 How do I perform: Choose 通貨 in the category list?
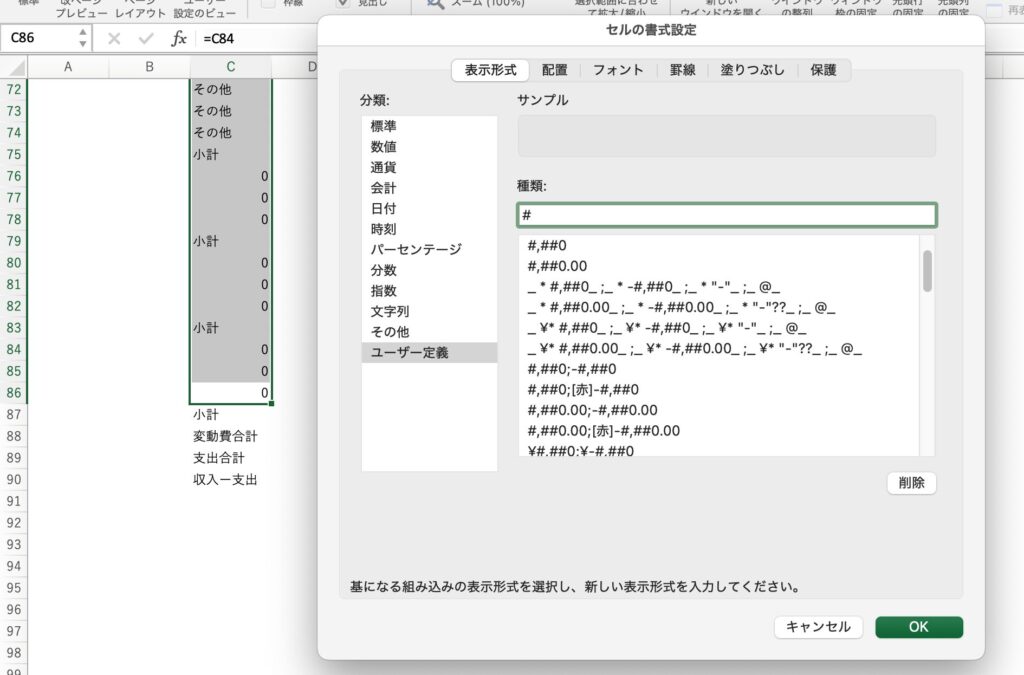click(x=383, y=167)
